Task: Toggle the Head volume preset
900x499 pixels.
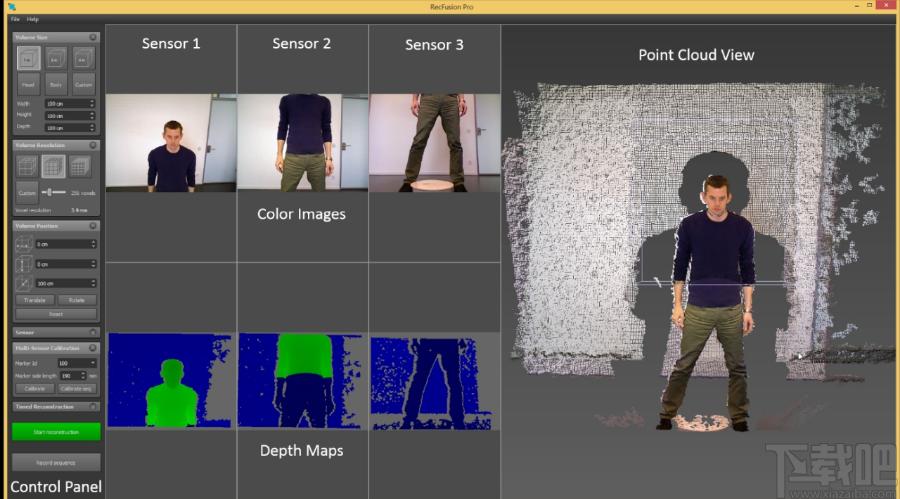Action: click(28, 84)
